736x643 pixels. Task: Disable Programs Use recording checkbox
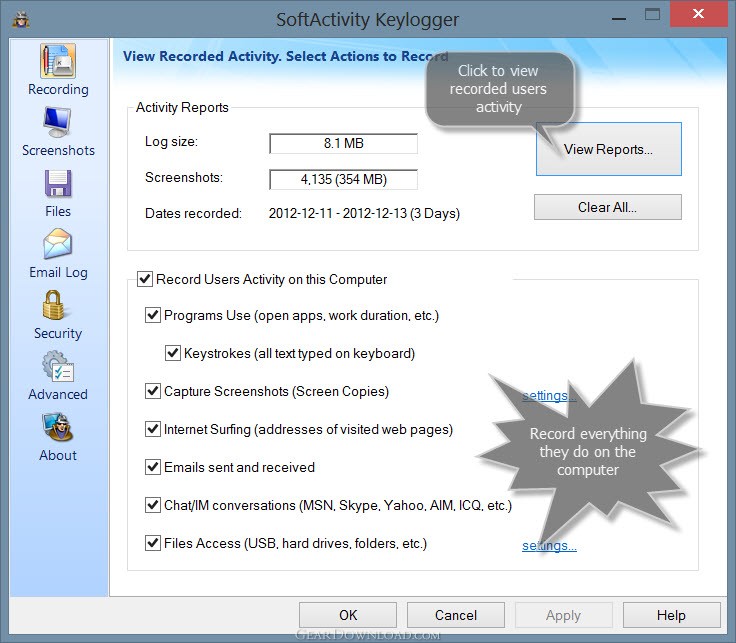tap(153, 315)
